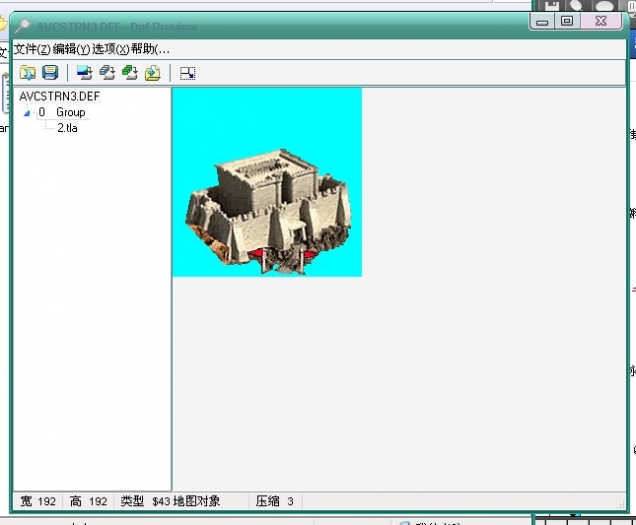
Task: Select the 2.tla frame in tree
Action: click(67, 128)
